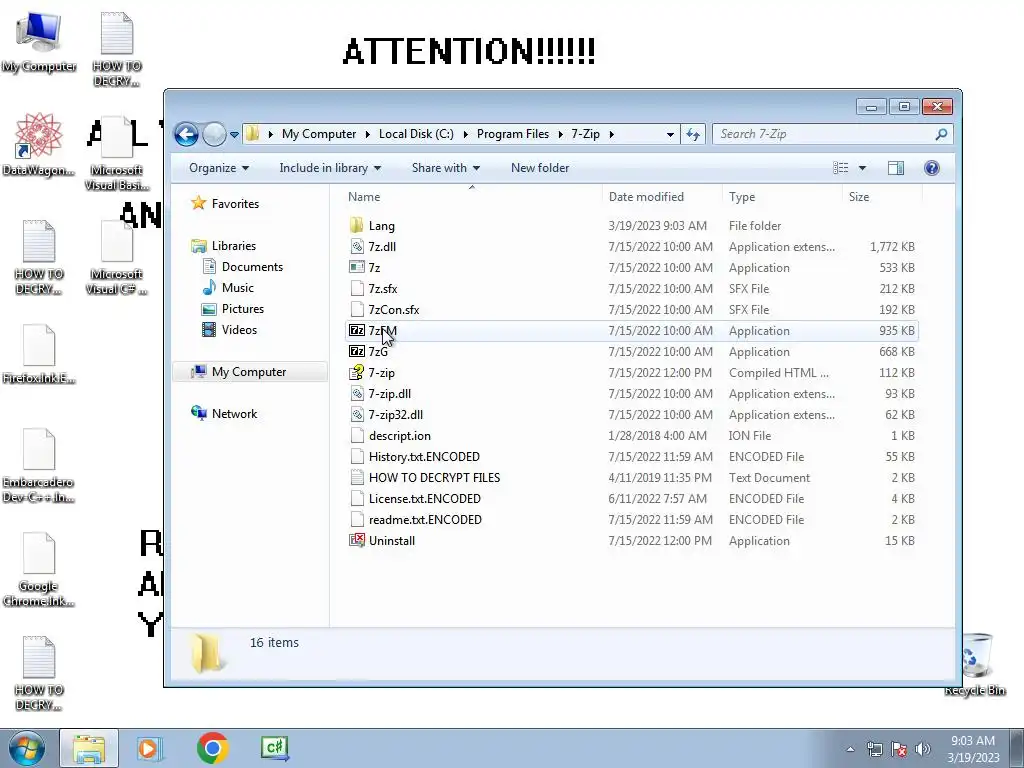
Task: Select Pictures library in sidebar
Action: 242,309
